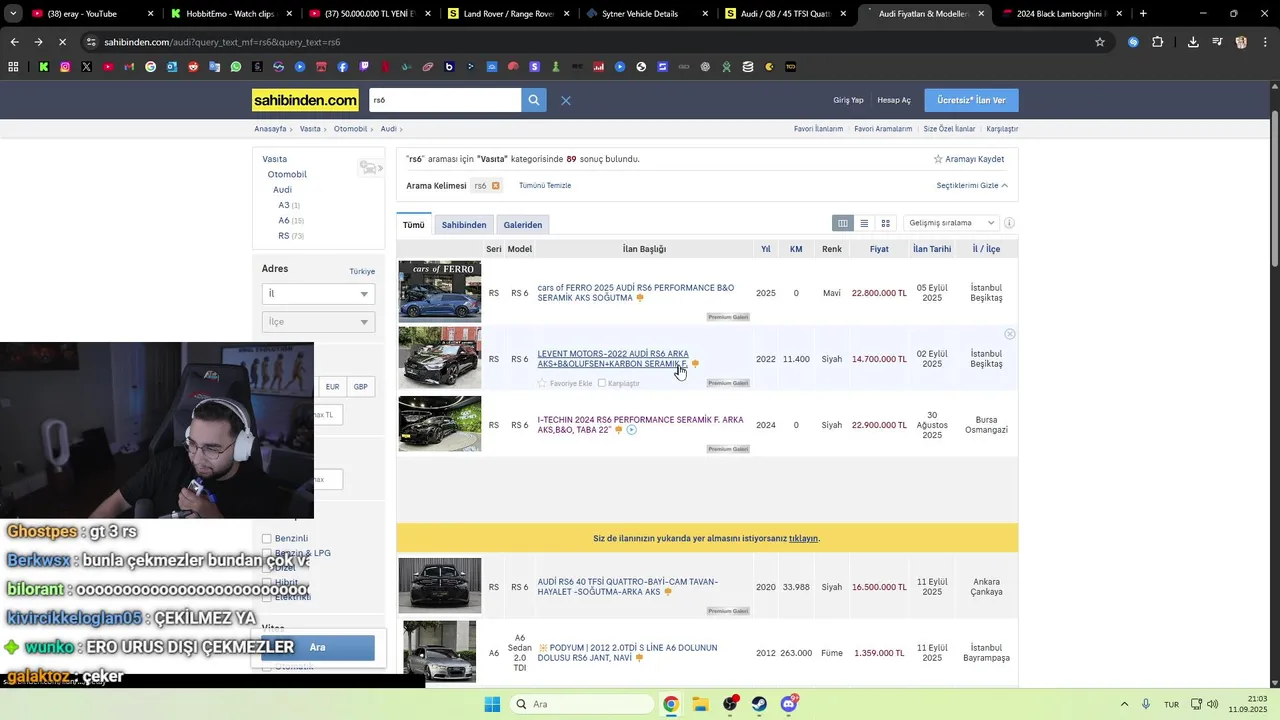This screenshot has width=1280, height=720.
Task: Open Chrome downloads icon
Action: click(x=1193, y=42)
